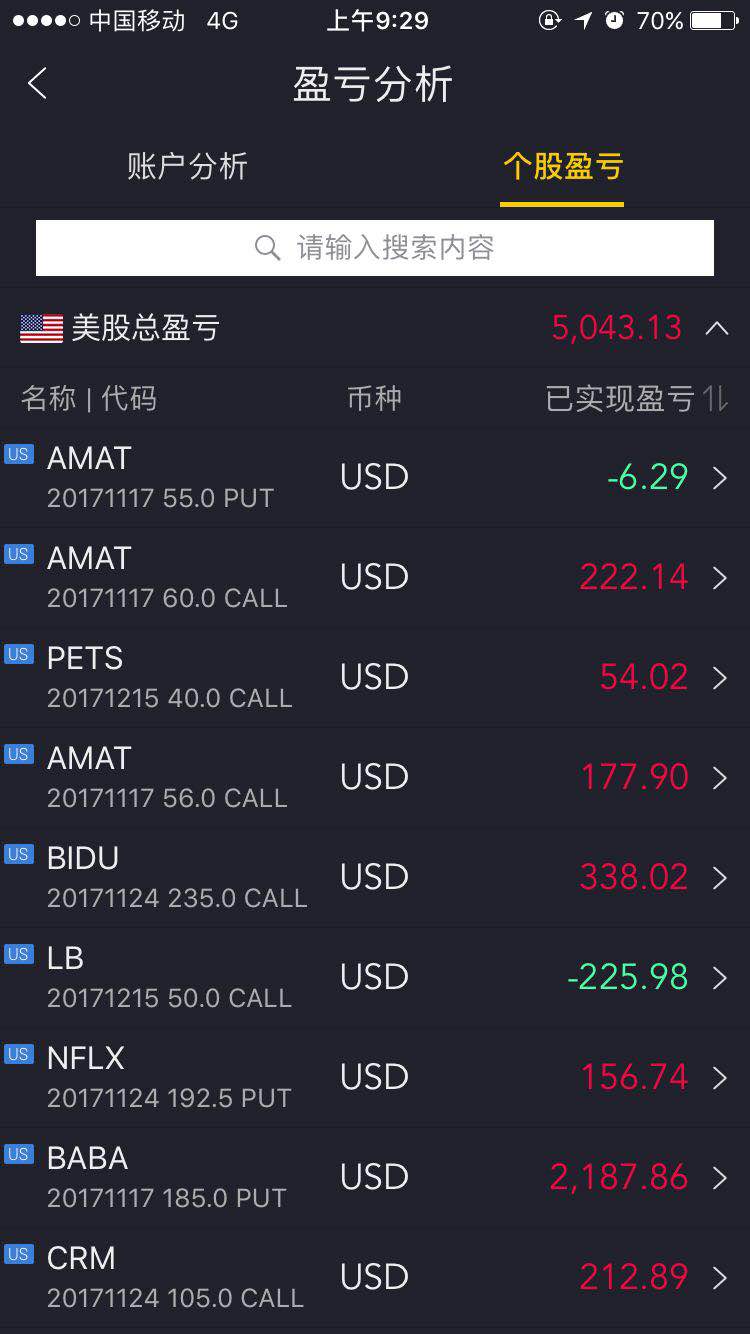Sort by 已实现盈亏 column header
Viewport: 750px width, 1334px height.
click(620, 399)
